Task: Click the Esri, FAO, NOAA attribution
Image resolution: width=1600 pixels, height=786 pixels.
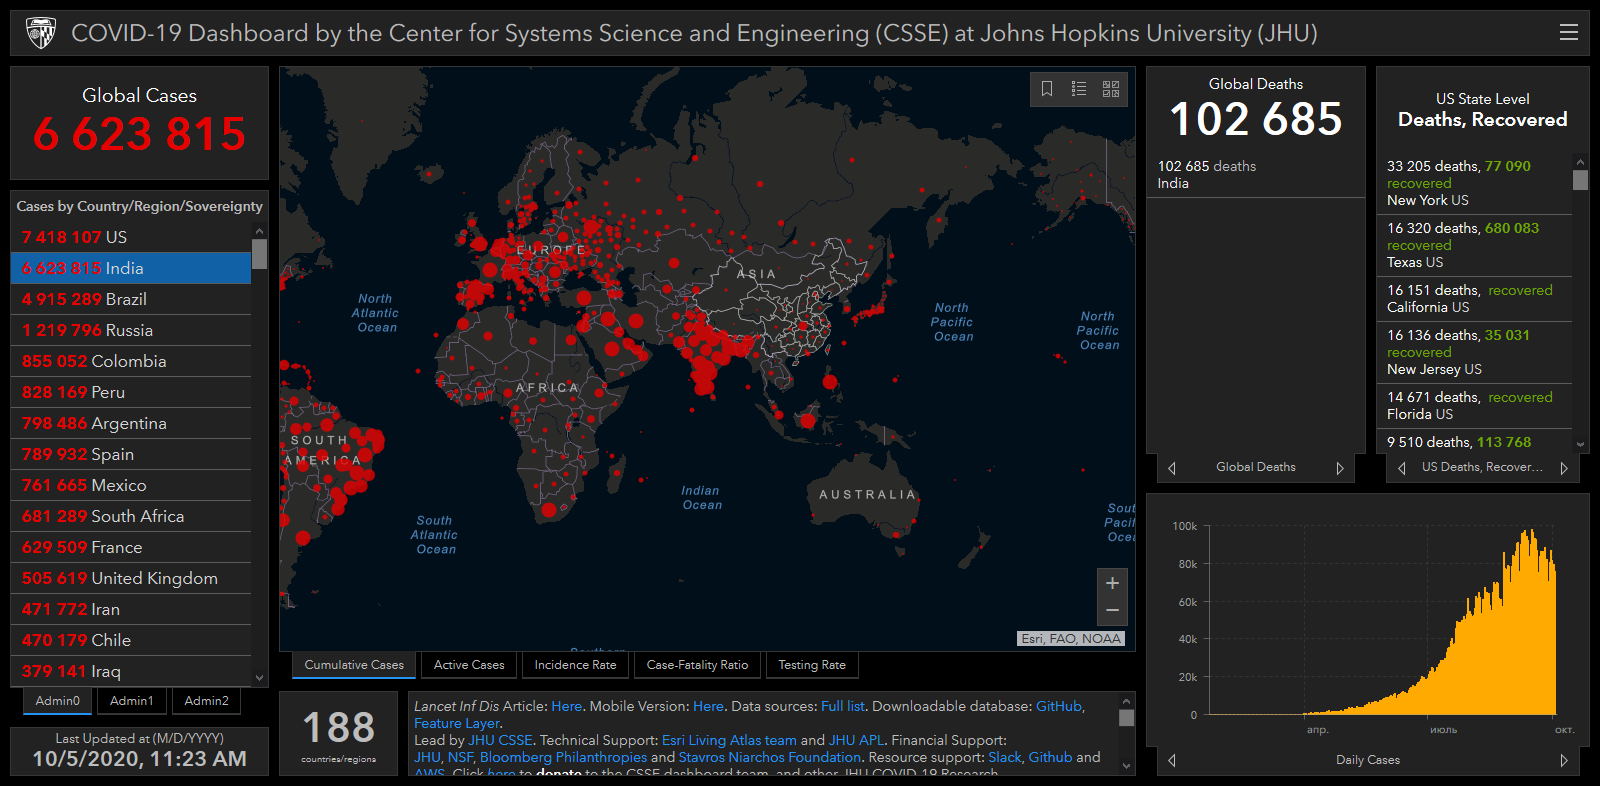Action: (x=1071, y=638)
